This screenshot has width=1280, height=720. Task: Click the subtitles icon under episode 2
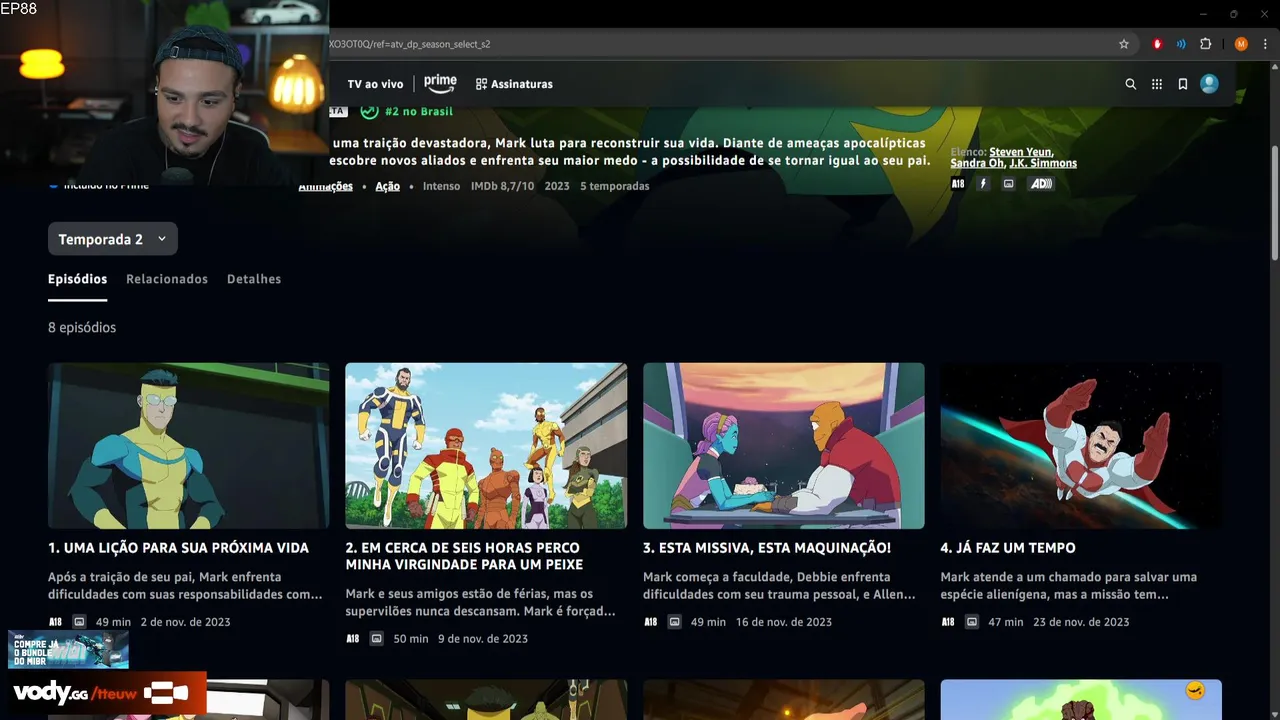[377, 639]
